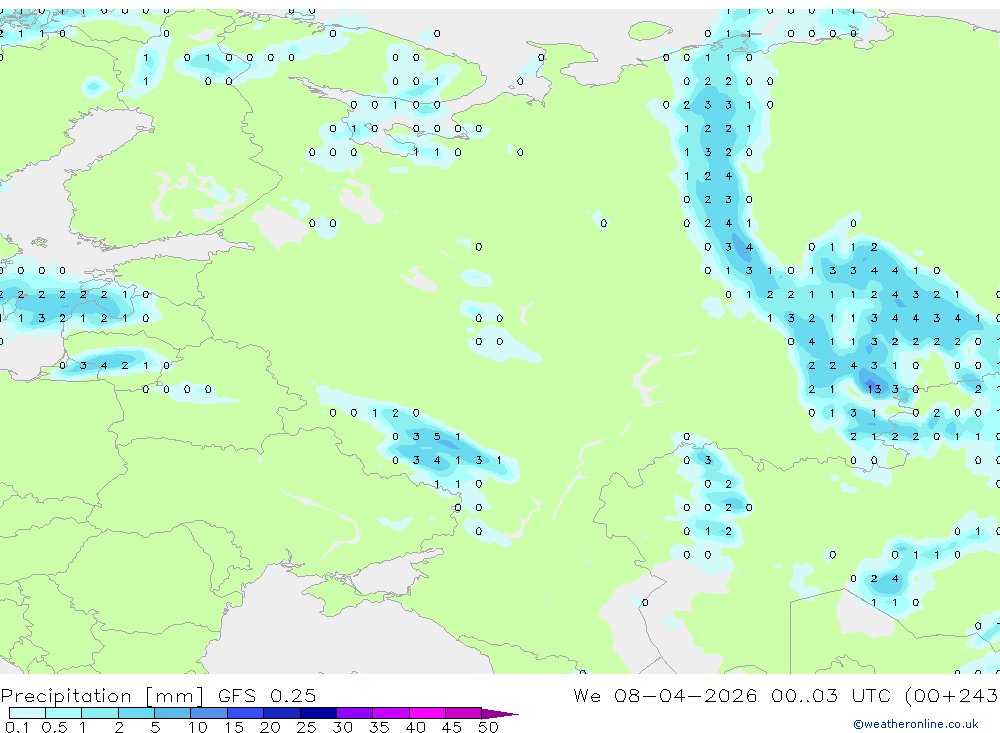Pick the 20–25 mm legend color box
This screenshot has width=1000, height=733.
coord(282,713)
